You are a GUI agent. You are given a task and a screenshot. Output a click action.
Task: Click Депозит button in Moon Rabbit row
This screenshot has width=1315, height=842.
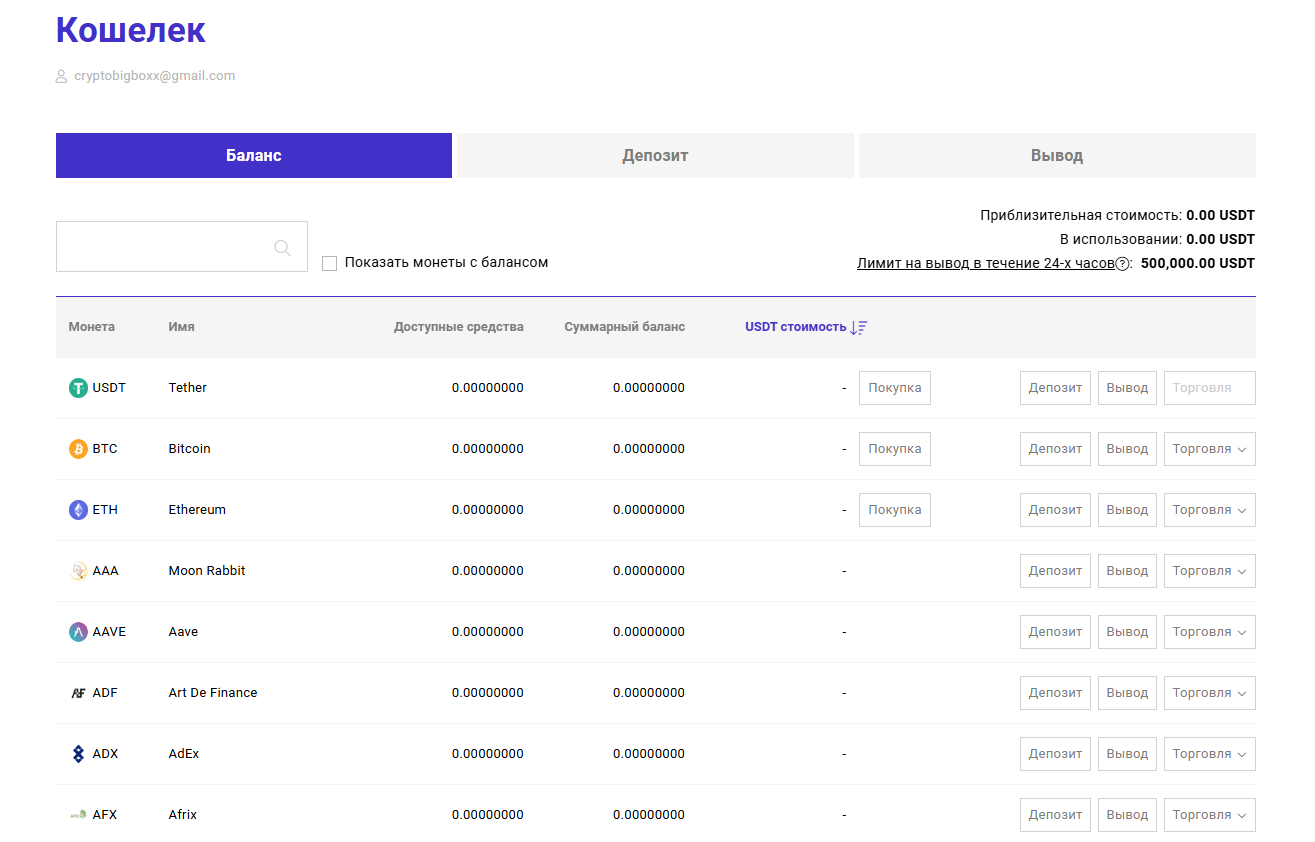pyautogui.click(x=1055, y=571)
